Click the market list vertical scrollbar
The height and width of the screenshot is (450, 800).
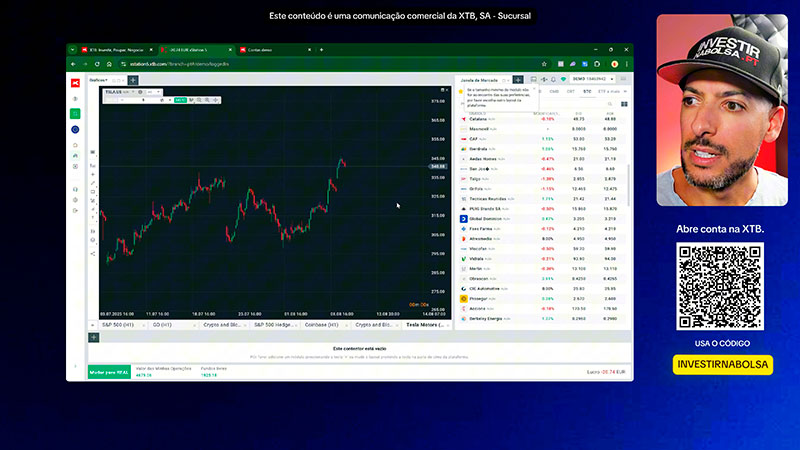(x=629, y=185)
